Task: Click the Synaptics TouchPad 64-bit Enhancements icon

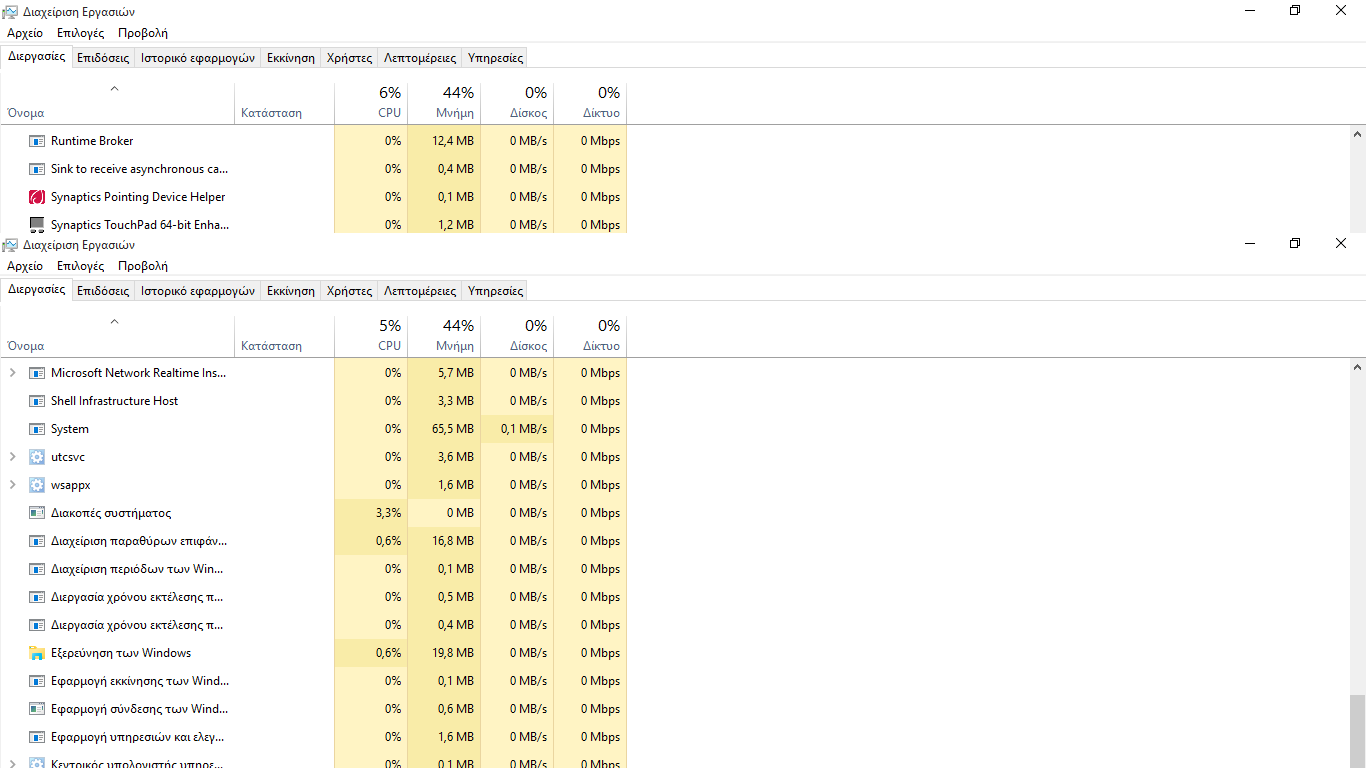Action: [x=37, y=225]
